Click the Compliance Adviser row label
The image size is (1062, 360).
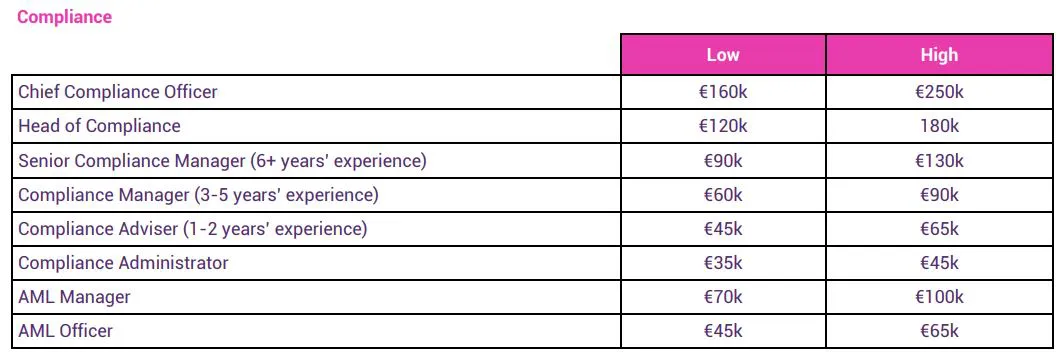pyautogui.click(x=193, y=229)
